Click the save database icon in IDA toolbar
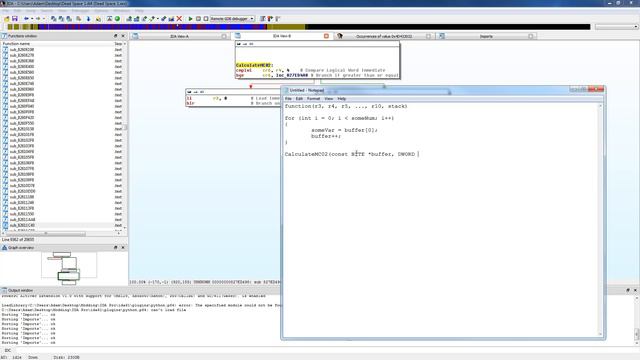Viewport: 640px width, 360px height. [15, 19]
